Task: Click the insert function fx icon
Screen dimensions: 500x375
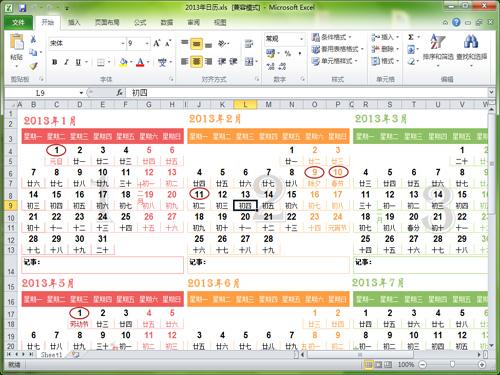Action: [x=120, y=93]
